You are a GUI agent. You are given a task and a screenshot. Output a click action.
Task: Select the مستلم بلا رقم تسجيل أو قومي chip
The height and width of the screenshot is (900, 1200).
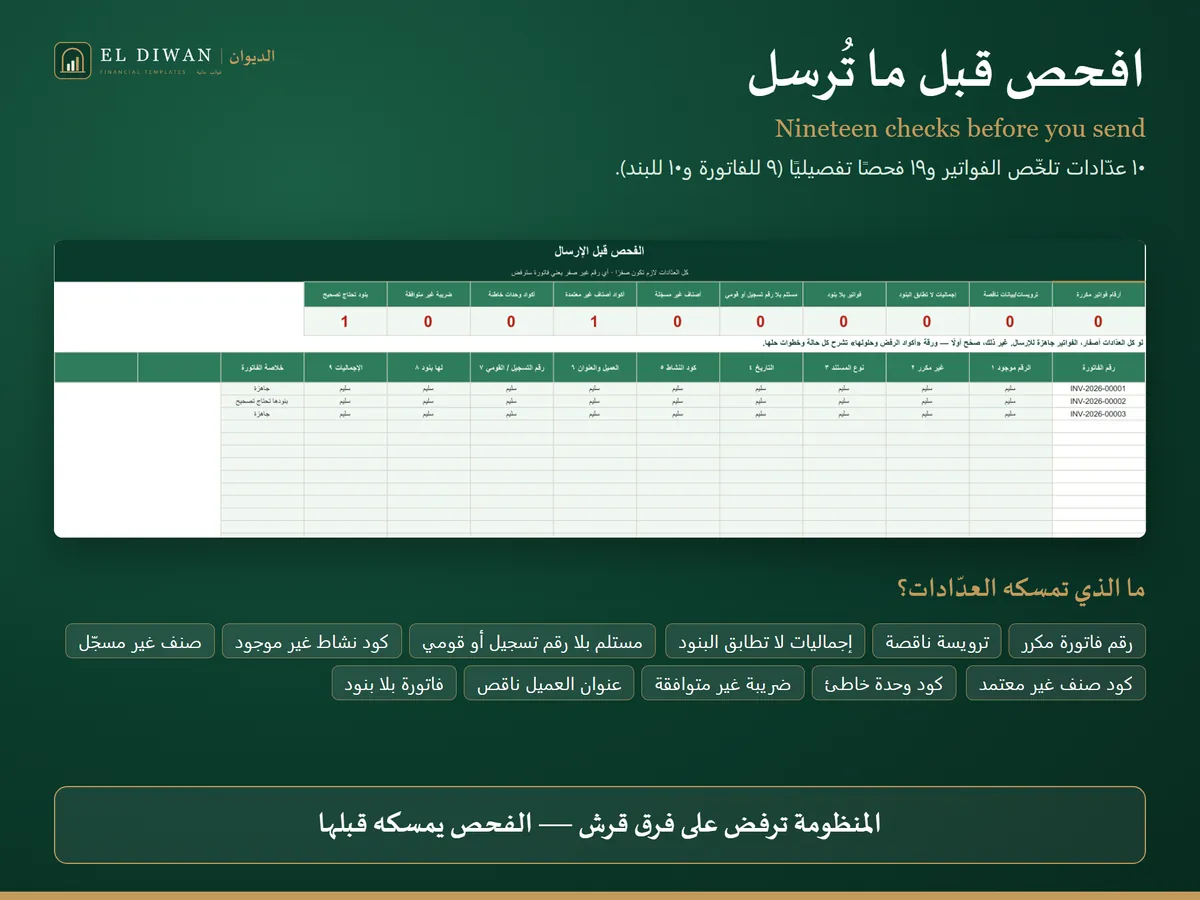(x=533, y=641)
